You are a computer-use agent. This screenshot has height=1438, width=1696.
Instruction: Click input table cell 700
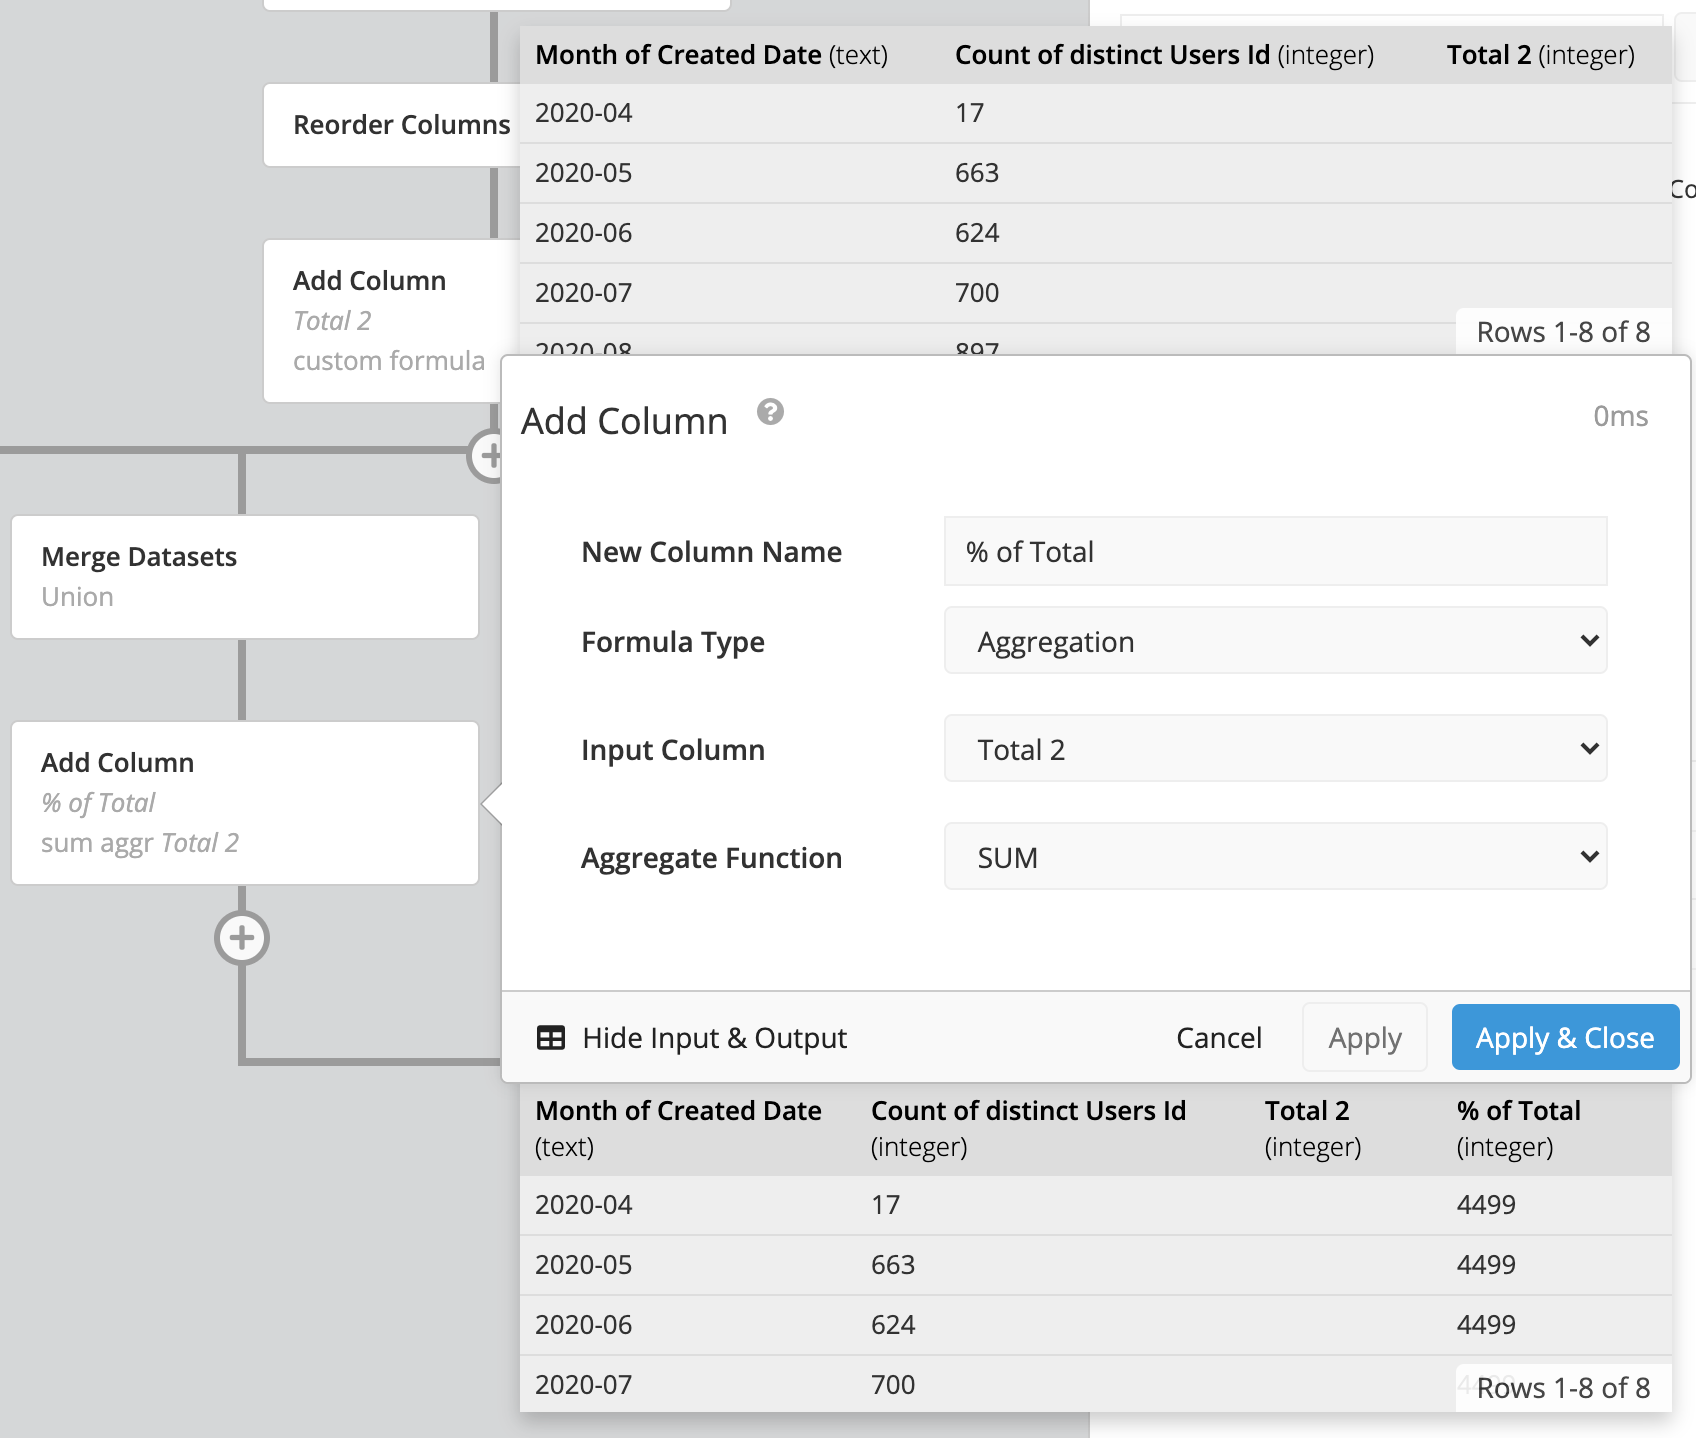(x=977, y=293)
